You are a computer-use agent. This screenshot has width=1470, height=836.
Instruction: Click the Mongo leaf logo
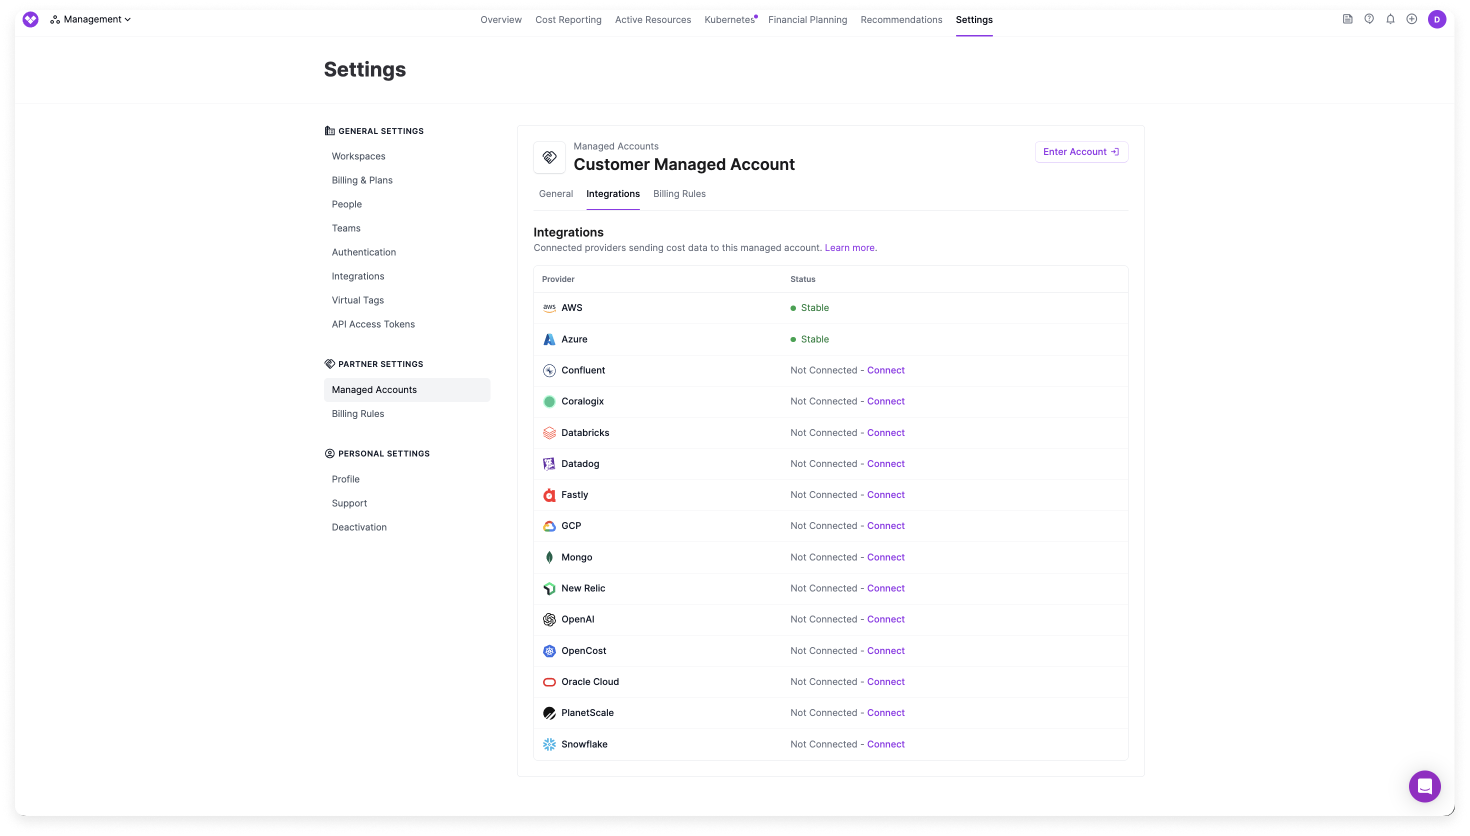[549, 557]
